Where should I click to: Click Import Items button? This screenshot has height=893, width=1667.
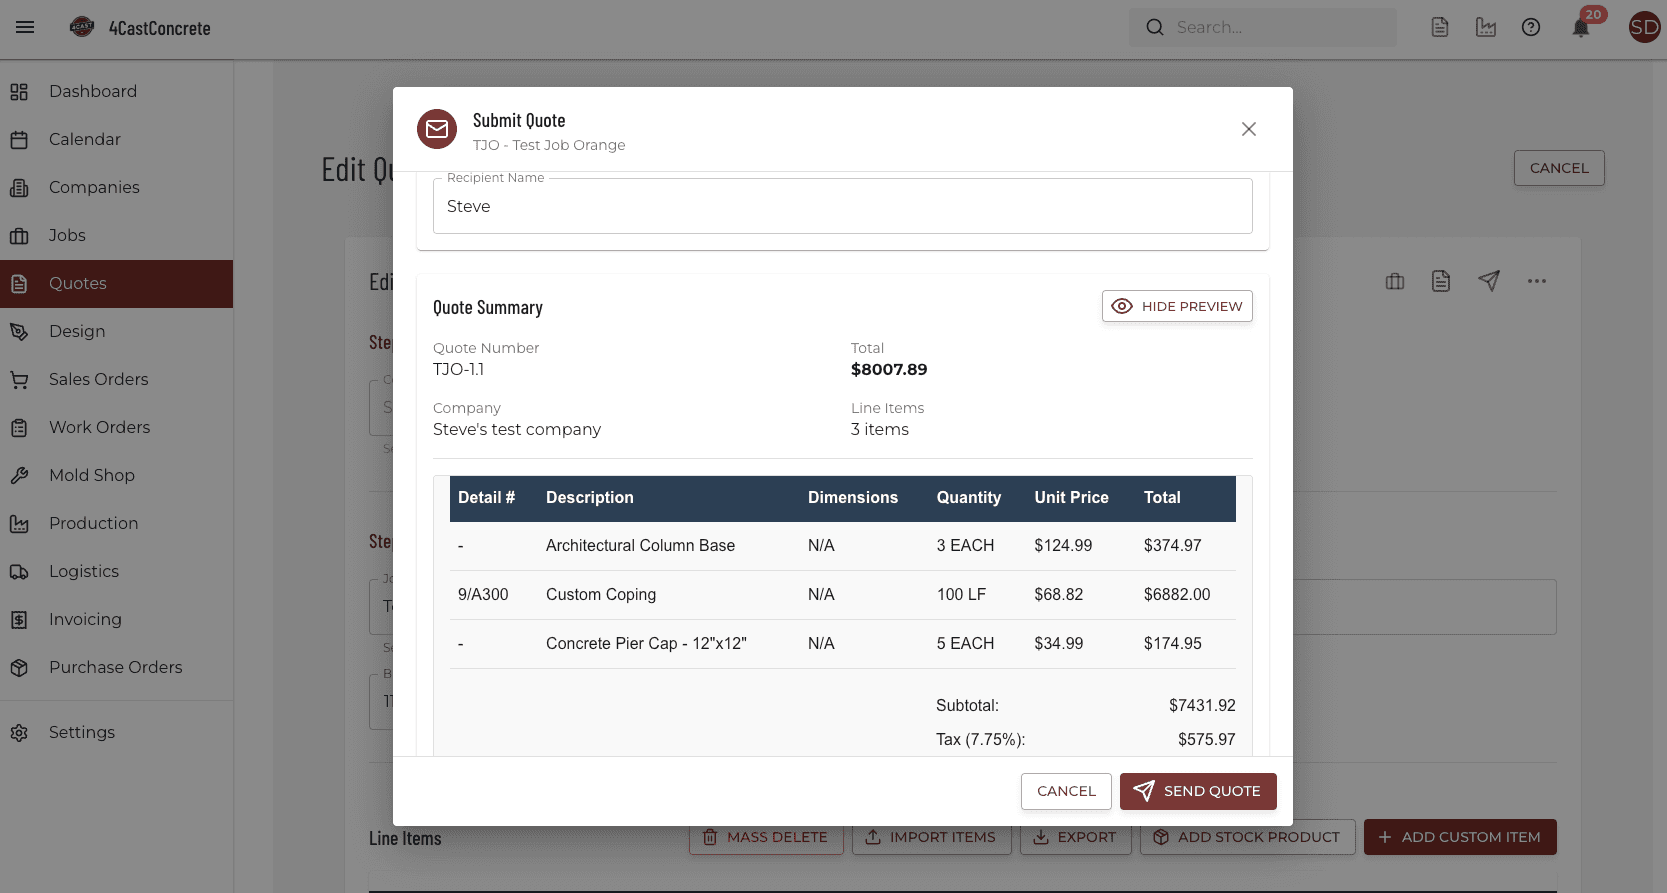click(x=932, y=837)
